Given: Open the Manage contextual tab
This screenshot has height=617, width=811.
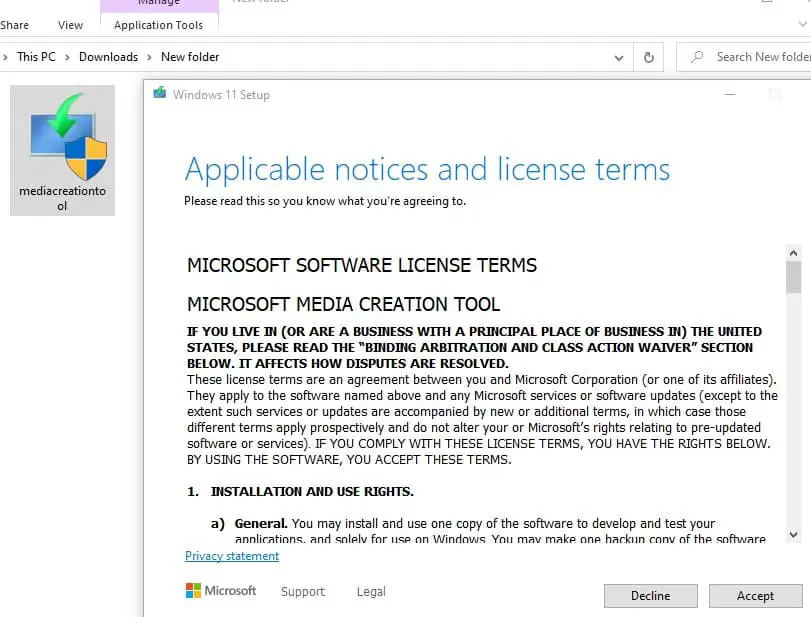Looking at the screenshot, I should [159, 4].
